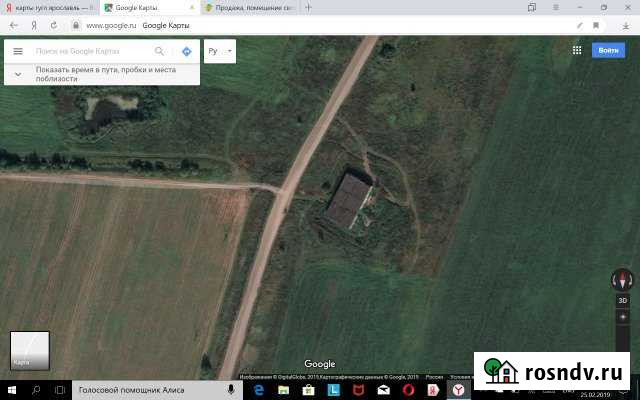The height and width of the screenshot is (400, 640).
Task: Open directions with the blue route icon
Action: tap(186, 51)
